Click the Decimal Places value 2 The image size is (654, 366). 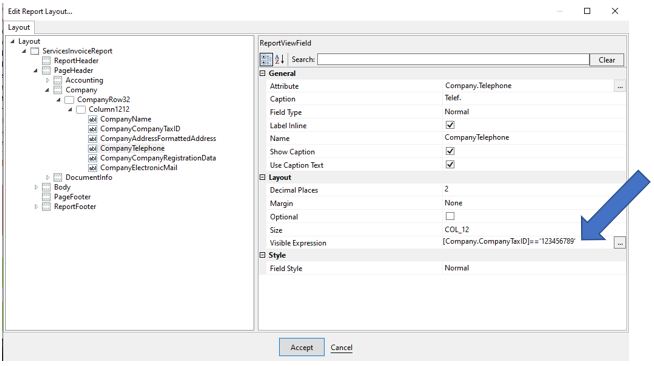point(446,189)
